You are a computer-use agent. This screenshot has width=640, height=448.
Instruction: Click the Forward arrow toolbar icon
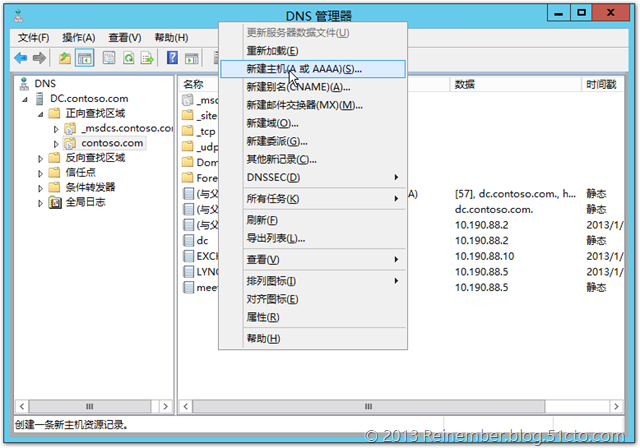click(39, 58)
